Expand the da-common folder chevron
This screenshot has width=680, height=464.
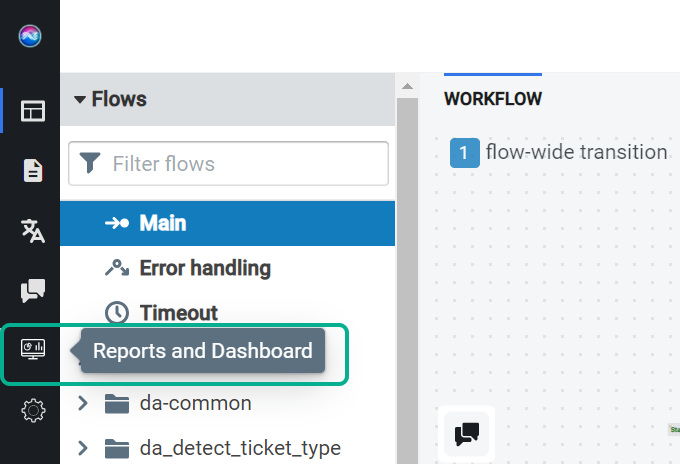[82, 403]
